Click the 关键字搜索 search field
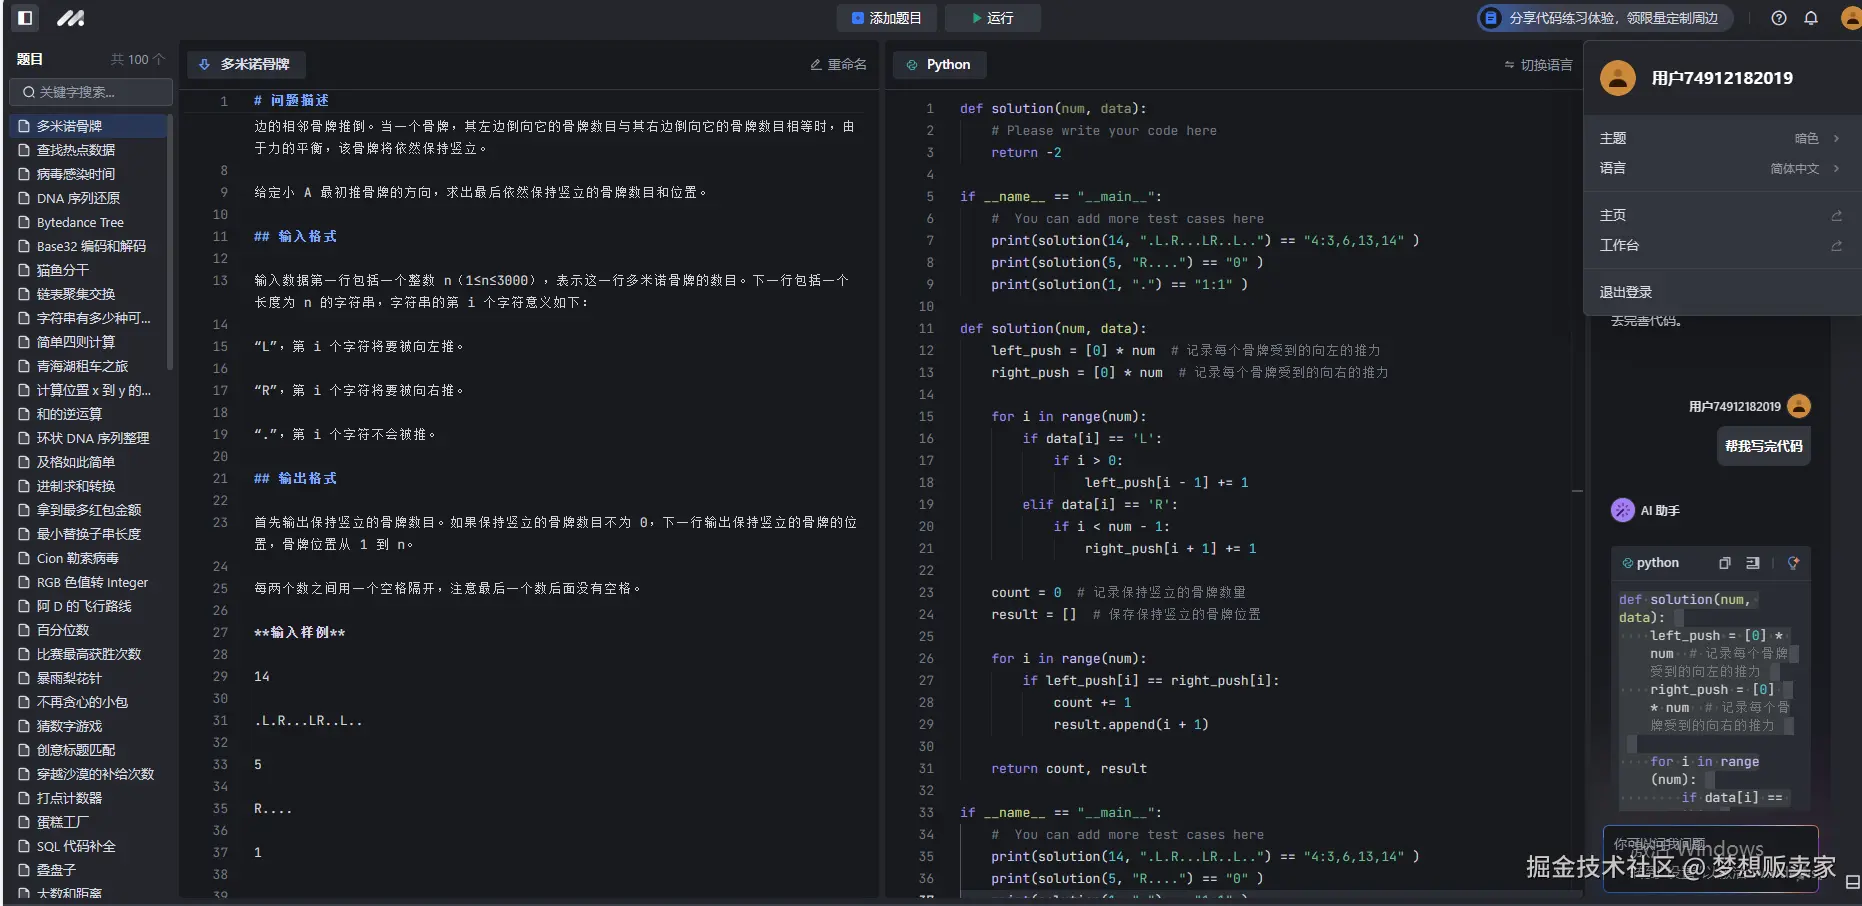Screen dimensions: 1862x906 tap(91, 92)
